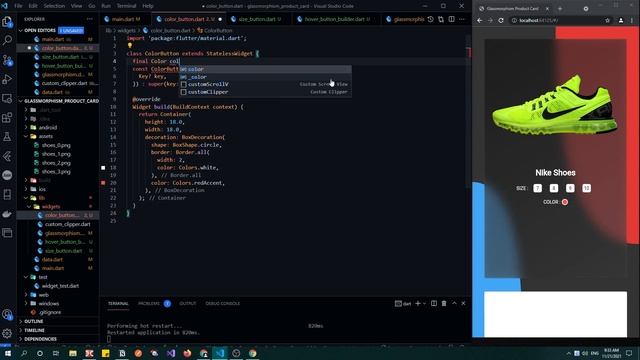Click the red color square on line 20

coord(103,183)
